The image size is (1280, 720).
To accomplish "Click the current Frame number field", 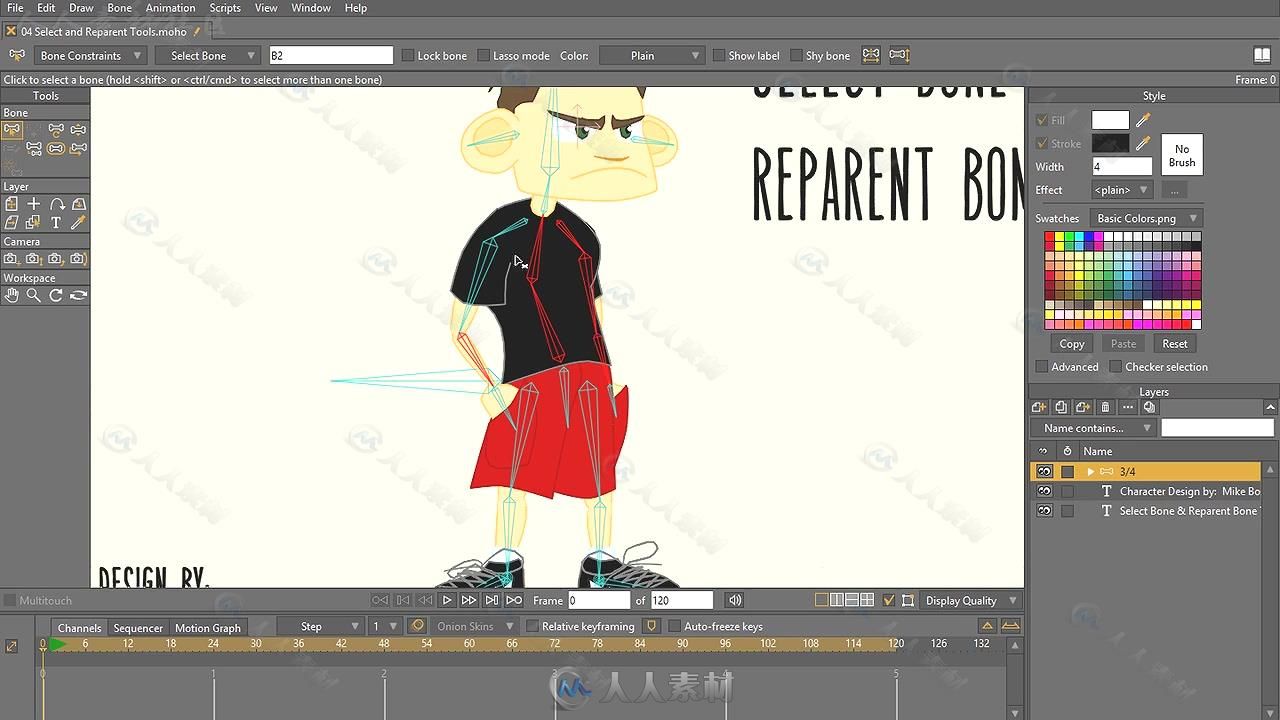I will click(599, 600).
